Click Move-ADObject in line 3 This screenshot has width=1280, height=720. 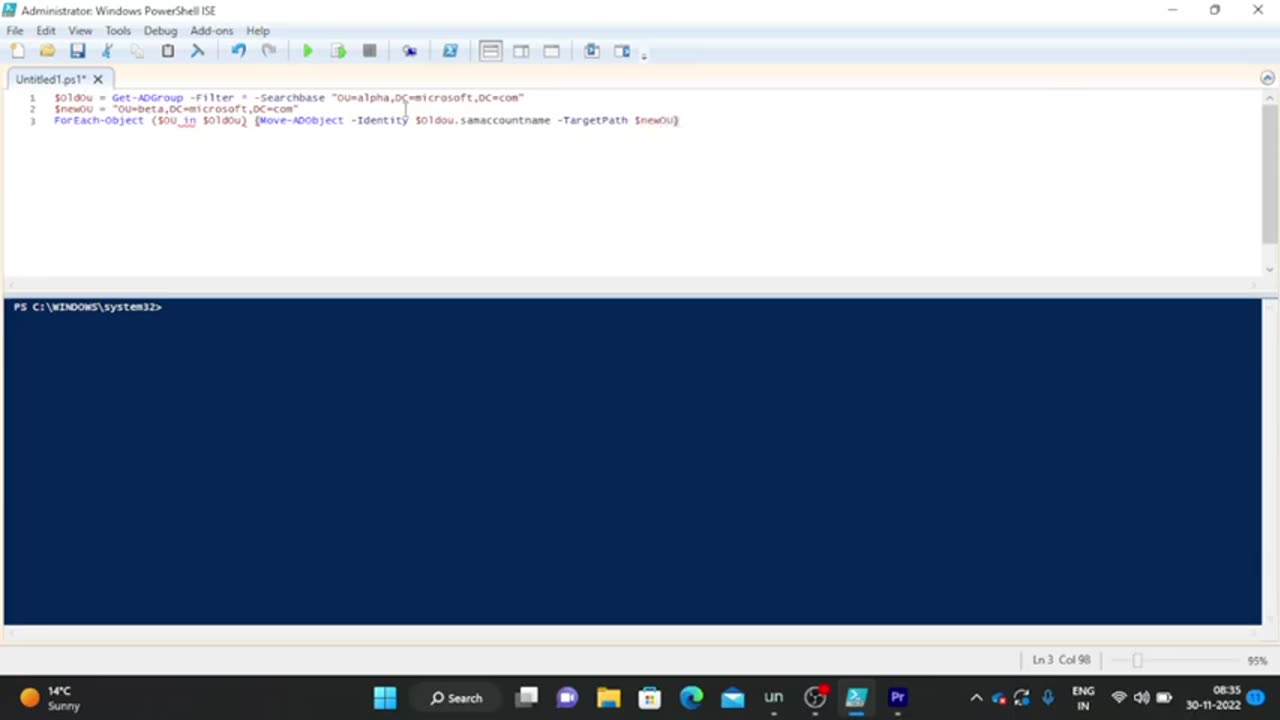coord(301,120)
